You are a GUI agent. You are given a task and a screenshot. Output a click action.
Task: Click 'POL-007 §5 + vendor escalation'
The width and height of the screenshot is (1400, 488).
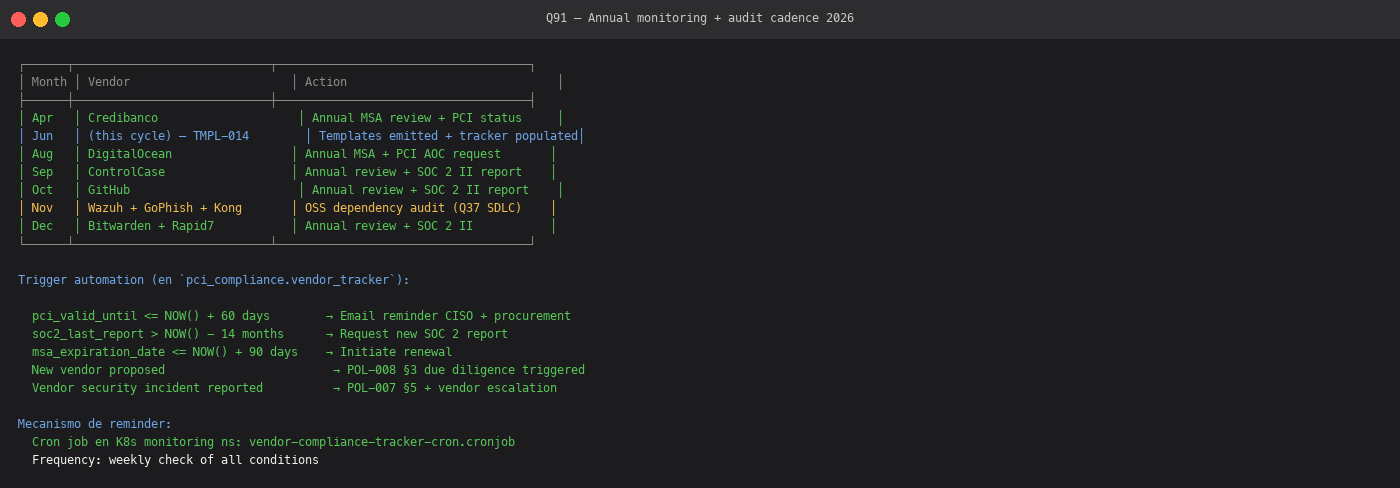pos(452,388)
